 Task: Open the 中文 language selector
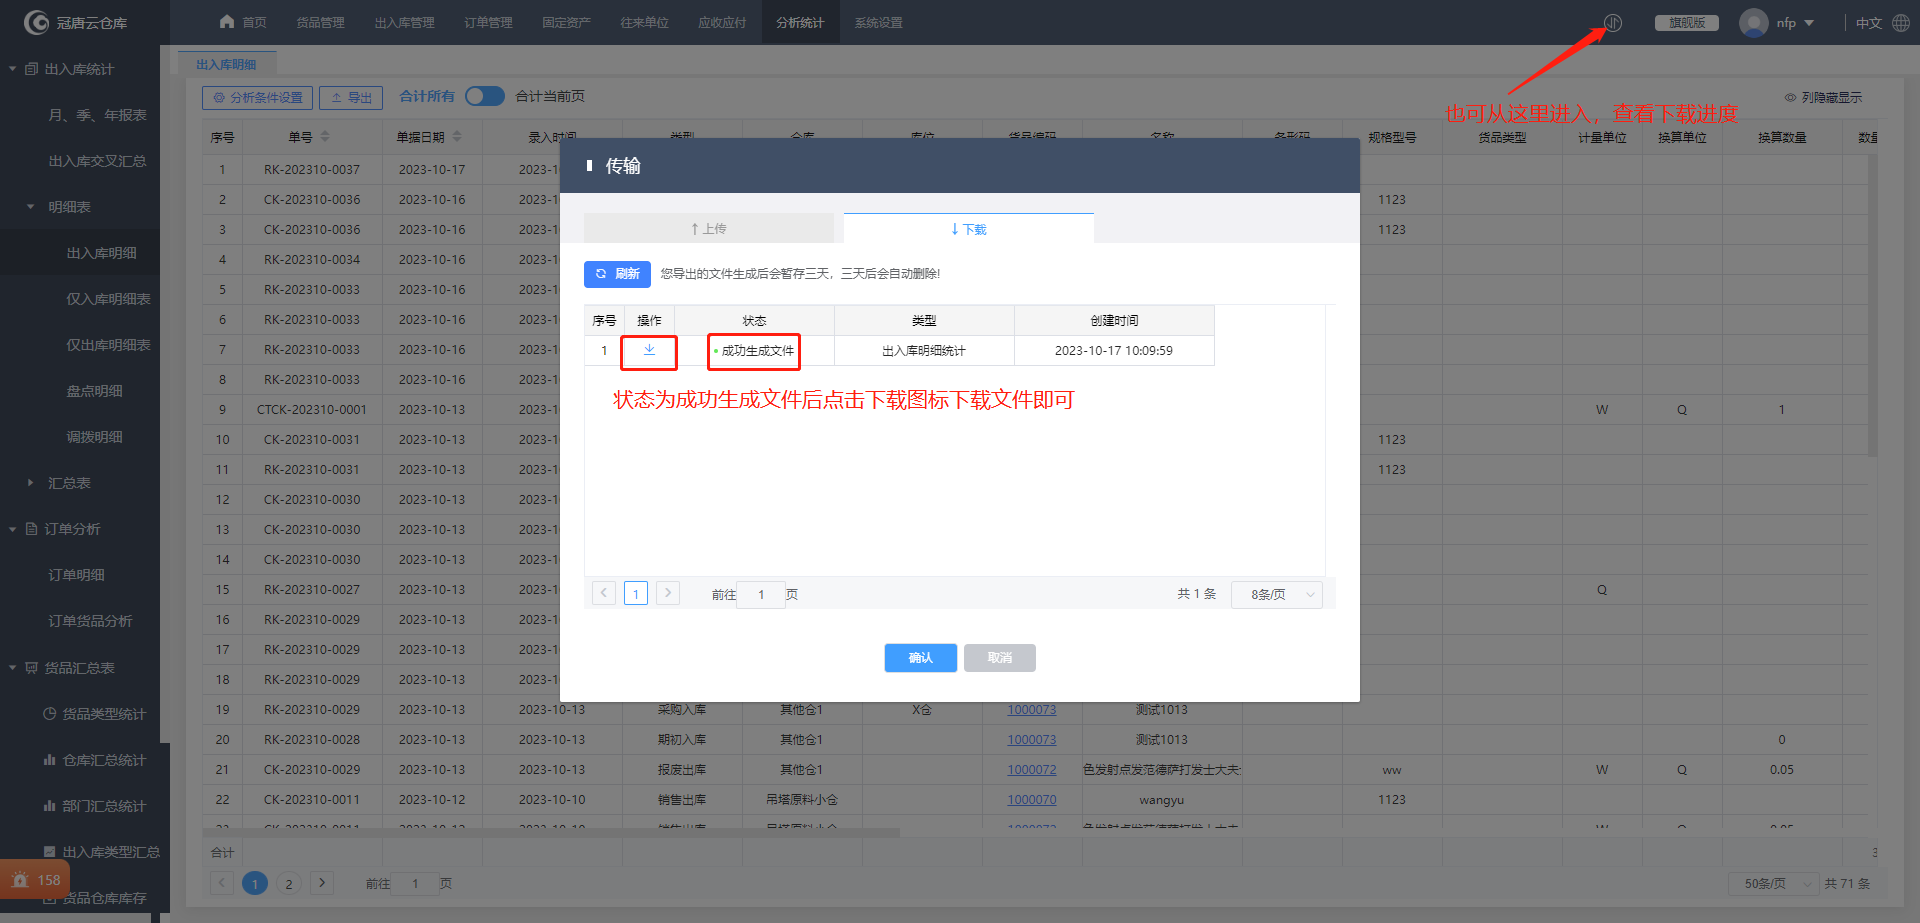point(1868,23)
